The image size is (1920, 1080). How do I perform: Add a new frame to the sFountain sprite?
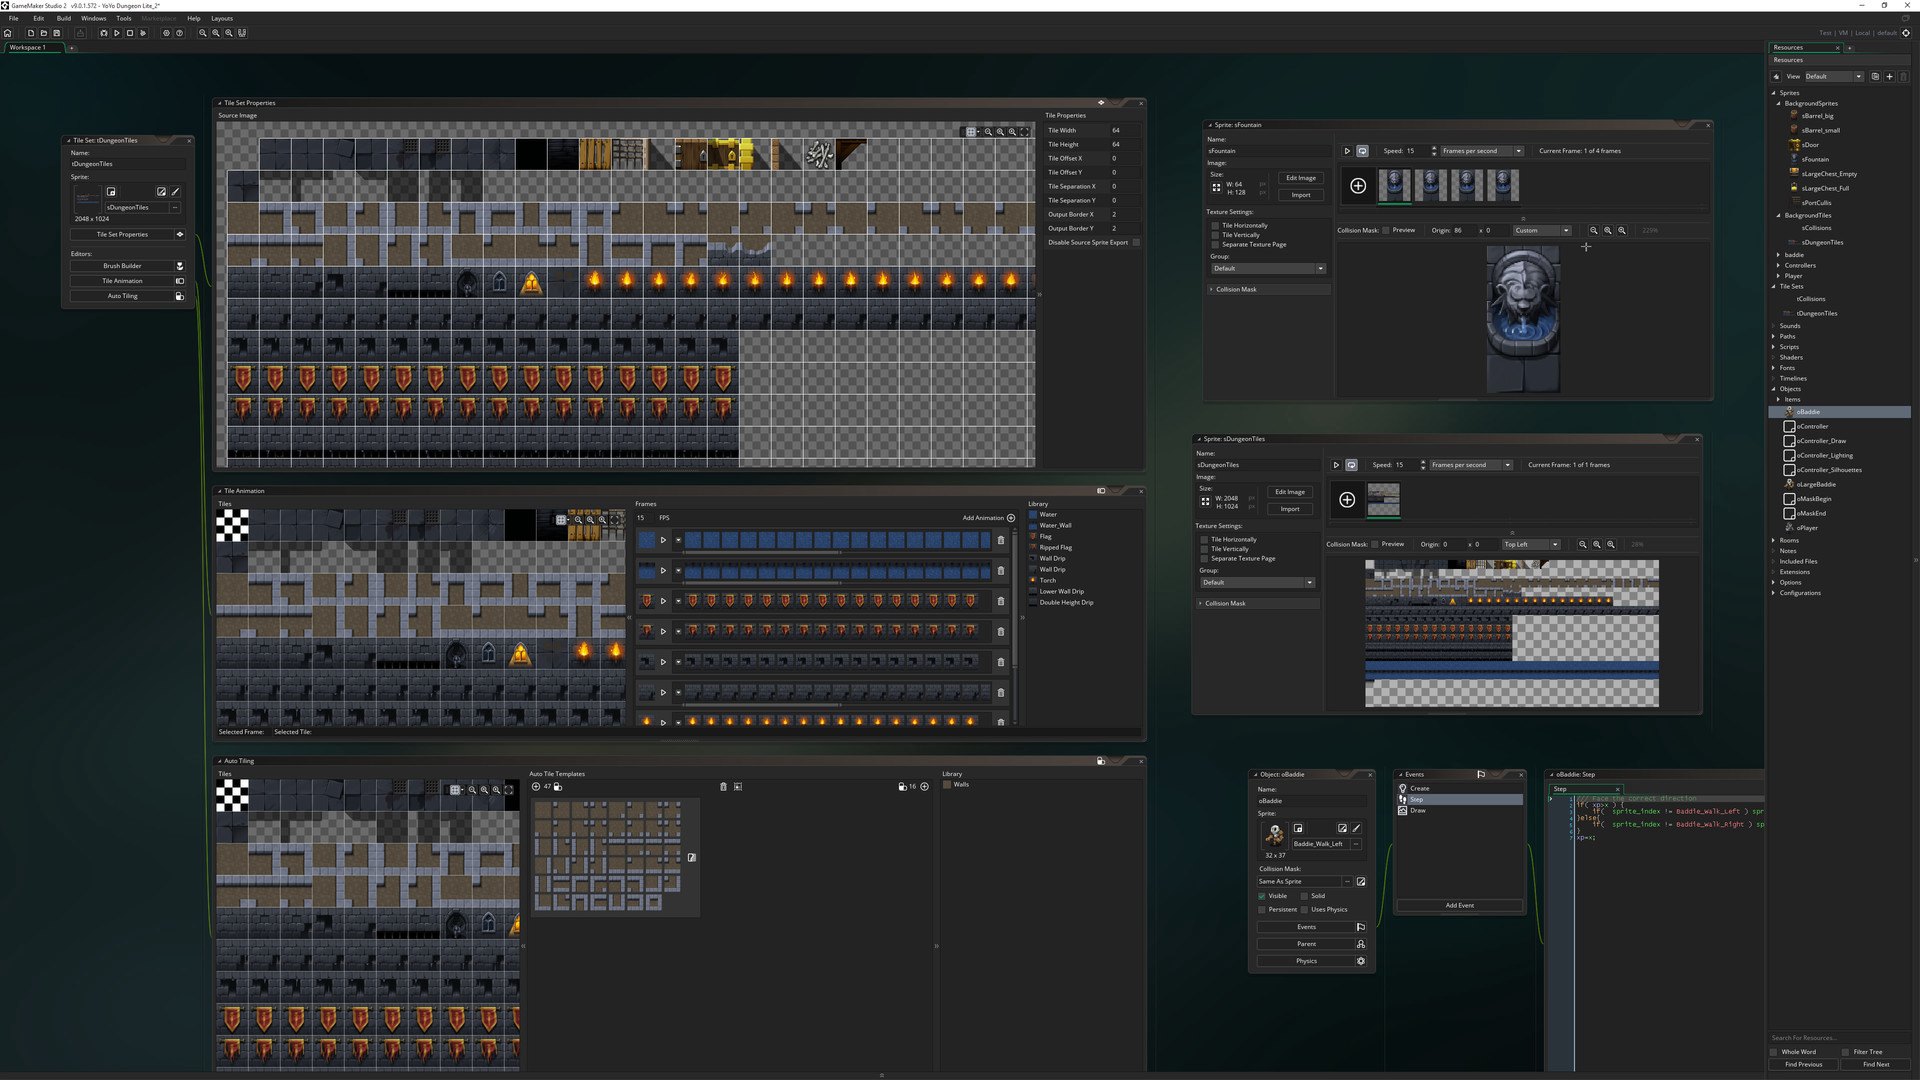pos(1357,186)
